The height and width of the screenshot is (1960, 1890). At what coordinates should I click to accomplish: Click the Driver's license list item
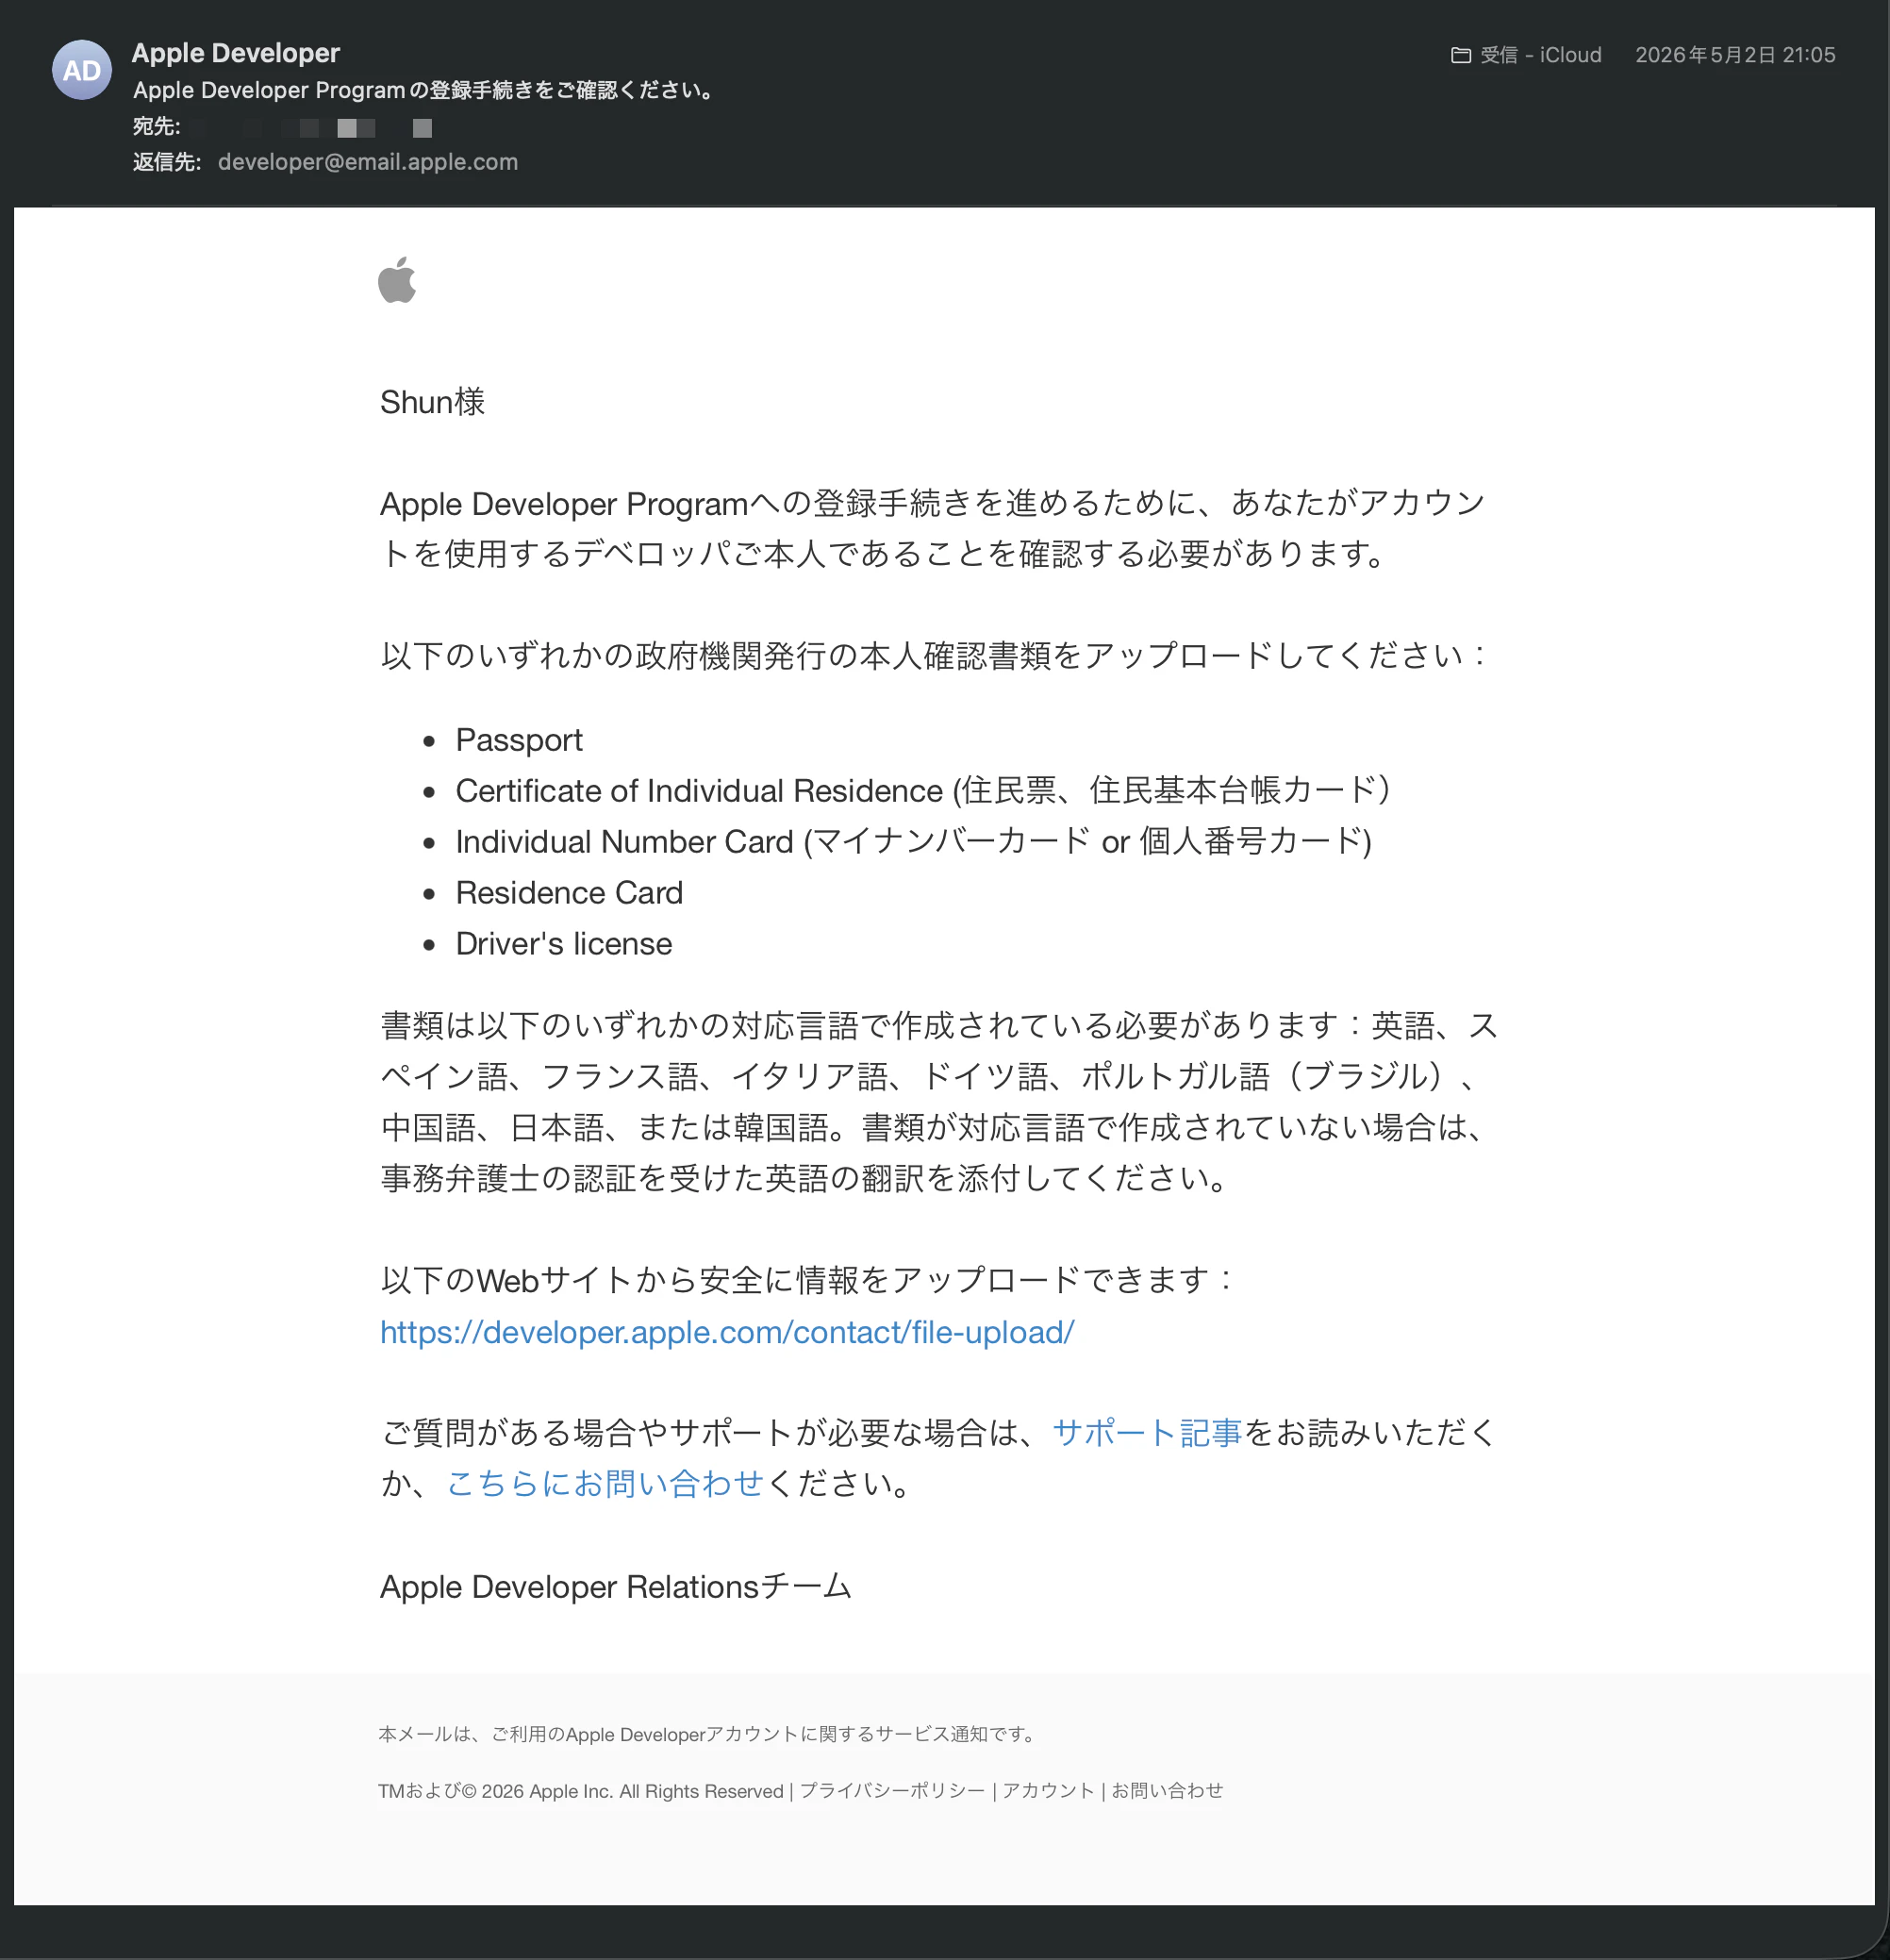click(x=564, y=944)
